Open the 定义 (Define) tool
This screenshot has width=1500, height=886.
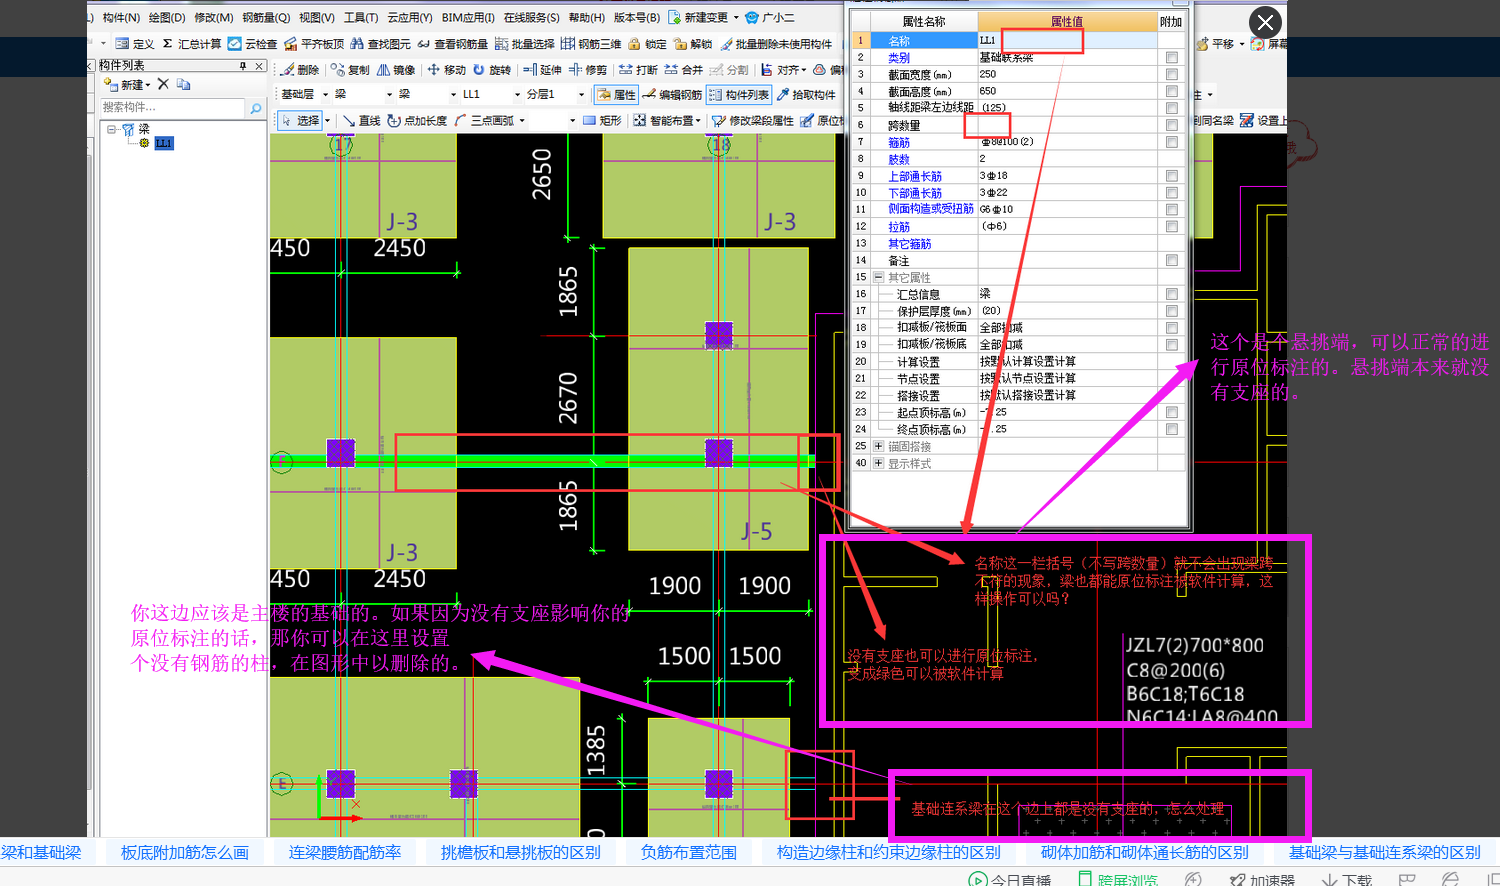(x=134, y=44)
